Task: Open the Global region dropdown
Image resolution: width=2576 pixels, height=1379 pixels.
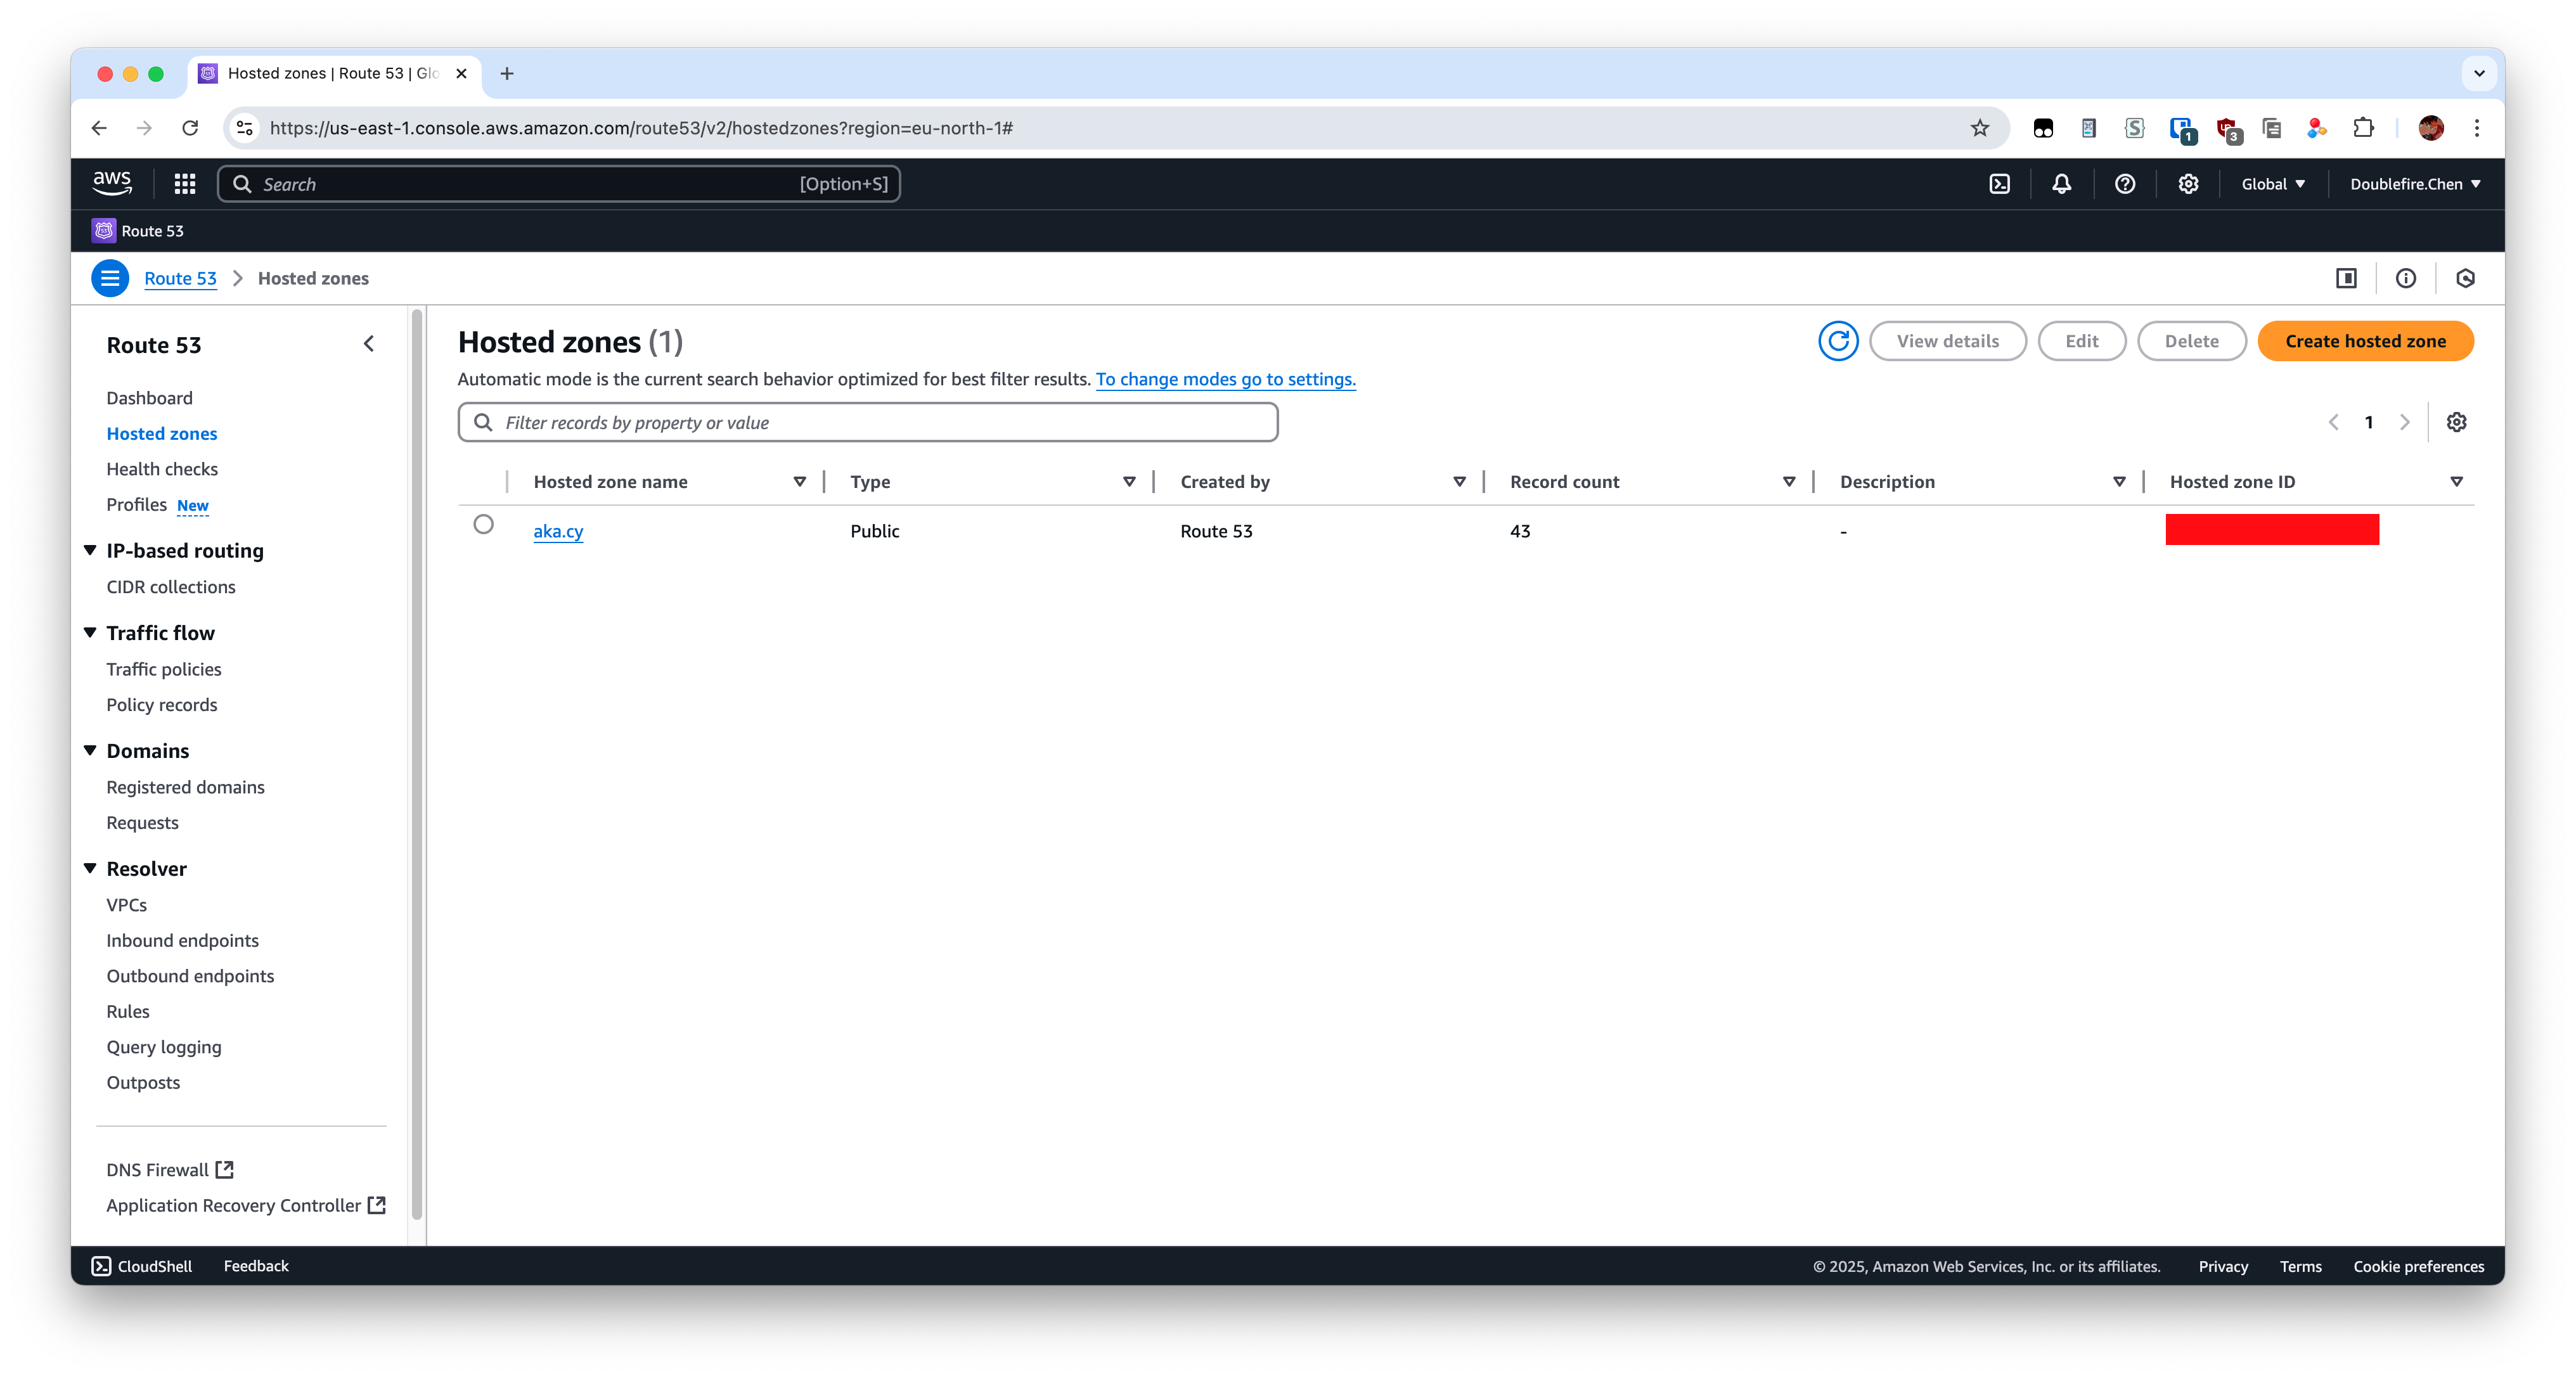Action: pos(2273,184)
